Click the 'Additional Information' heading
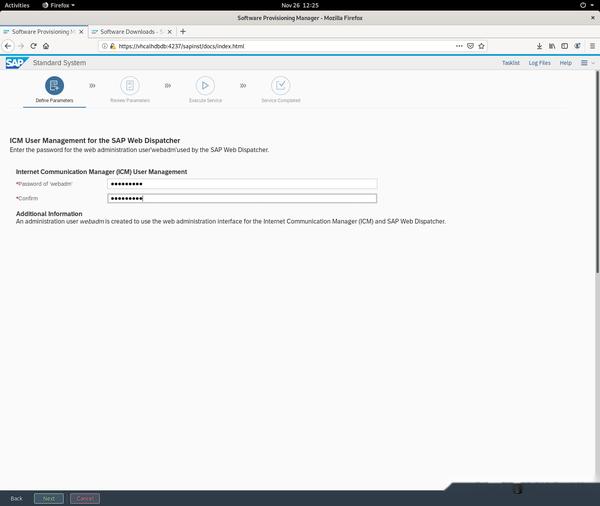 click(x=49, y=214)
